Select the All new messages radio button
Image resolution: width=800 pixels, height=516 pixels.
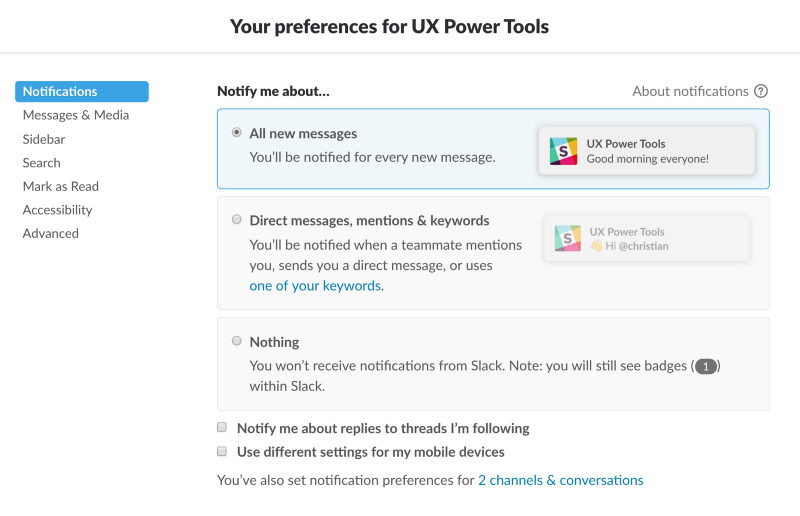pyautogui.click(x=237, y=132)
